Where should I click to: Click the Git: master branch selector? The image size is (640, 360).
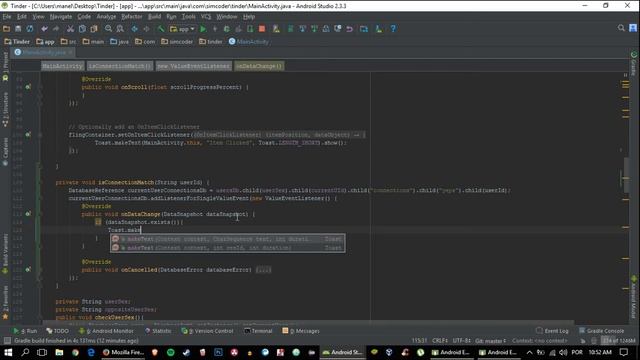pyautogui.click(x=491, y=340)
